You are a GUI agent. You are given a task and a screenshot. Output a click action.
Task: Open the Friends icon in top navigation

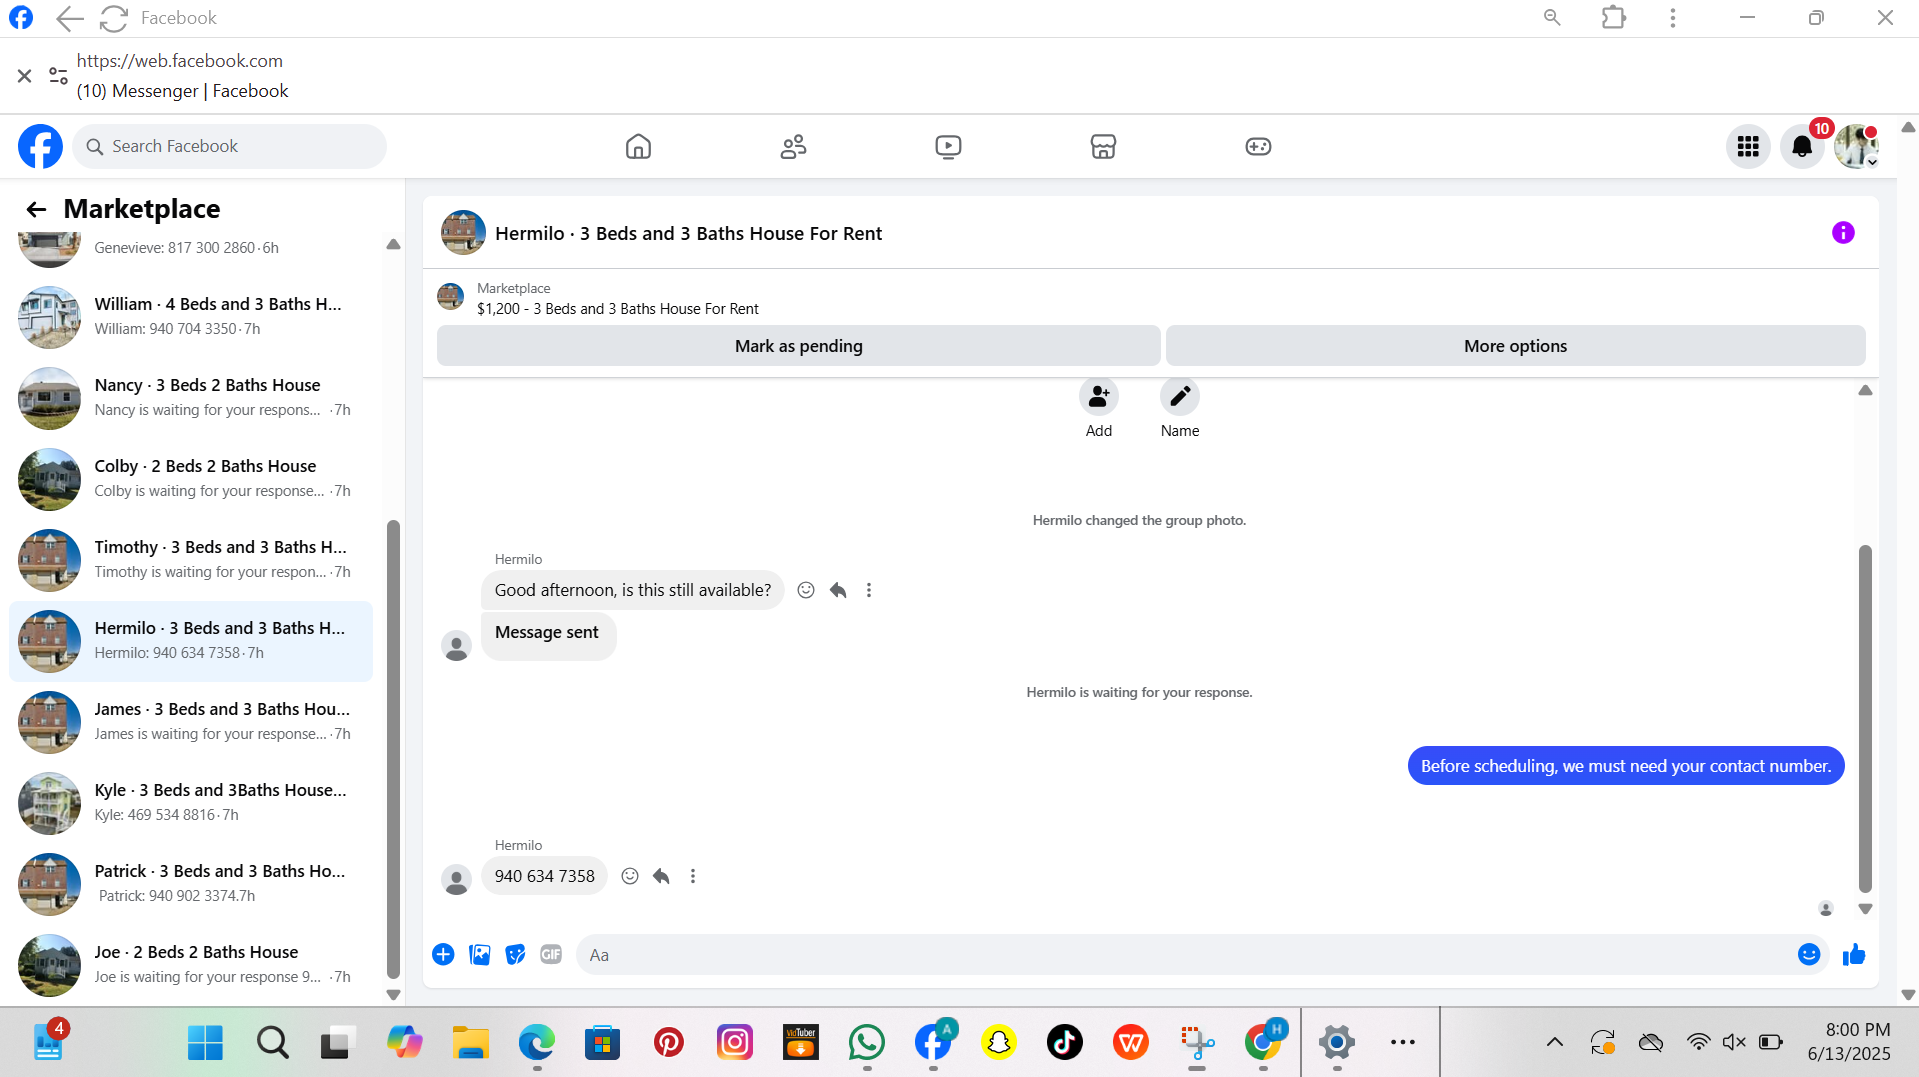tap(793, 147)
